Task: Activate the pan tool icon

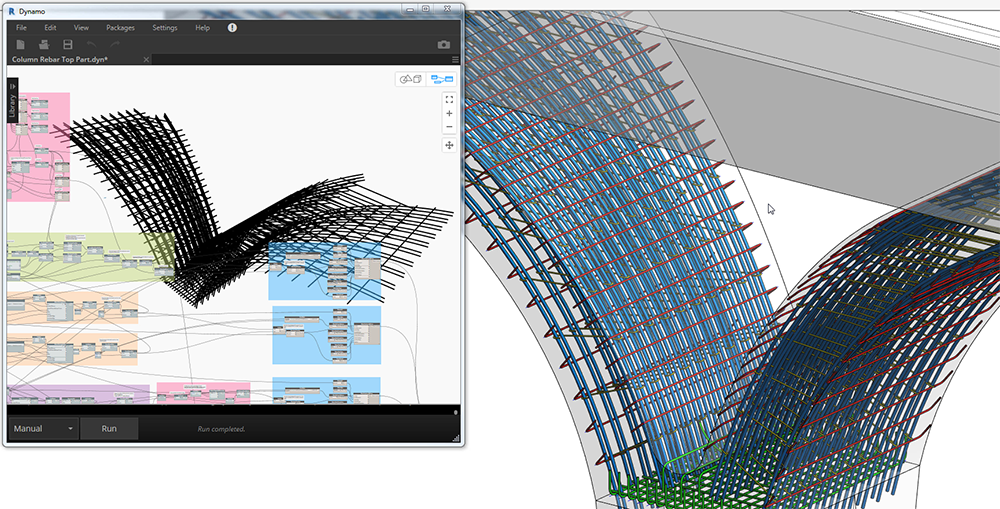Action: point(449,145)
